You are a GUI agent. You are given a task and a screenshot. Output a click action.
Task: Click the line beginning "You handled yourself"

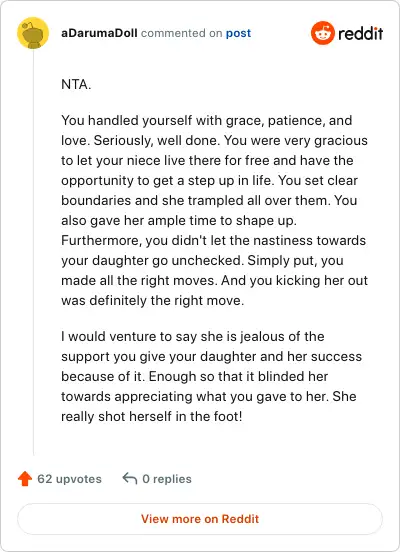[207, 120]
